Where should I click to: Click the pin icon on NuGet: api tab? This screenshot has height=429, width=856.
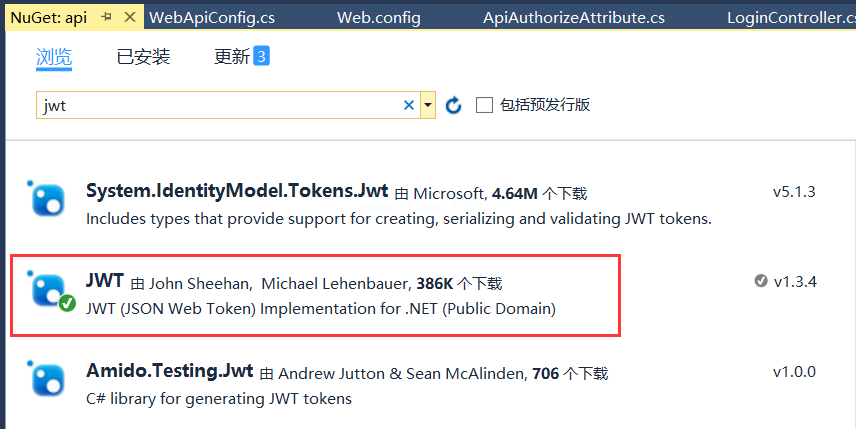coord(107,17)
